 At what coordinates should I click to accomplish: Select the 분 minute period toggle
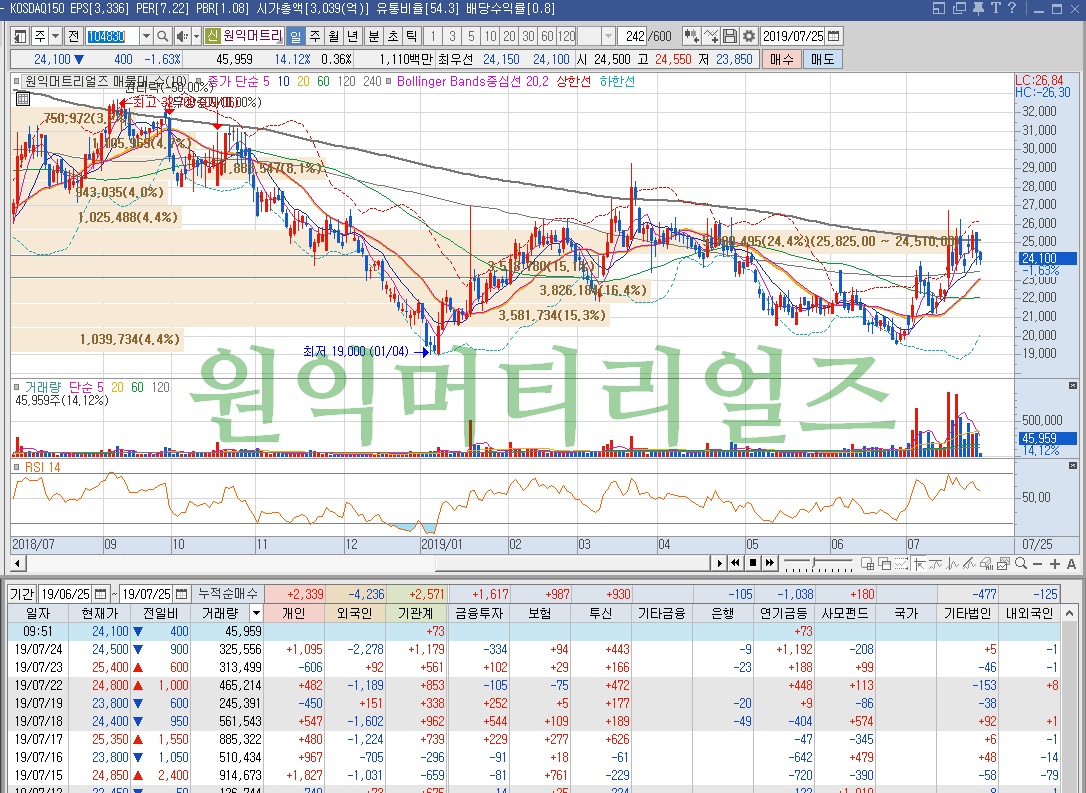coord(374,36)
